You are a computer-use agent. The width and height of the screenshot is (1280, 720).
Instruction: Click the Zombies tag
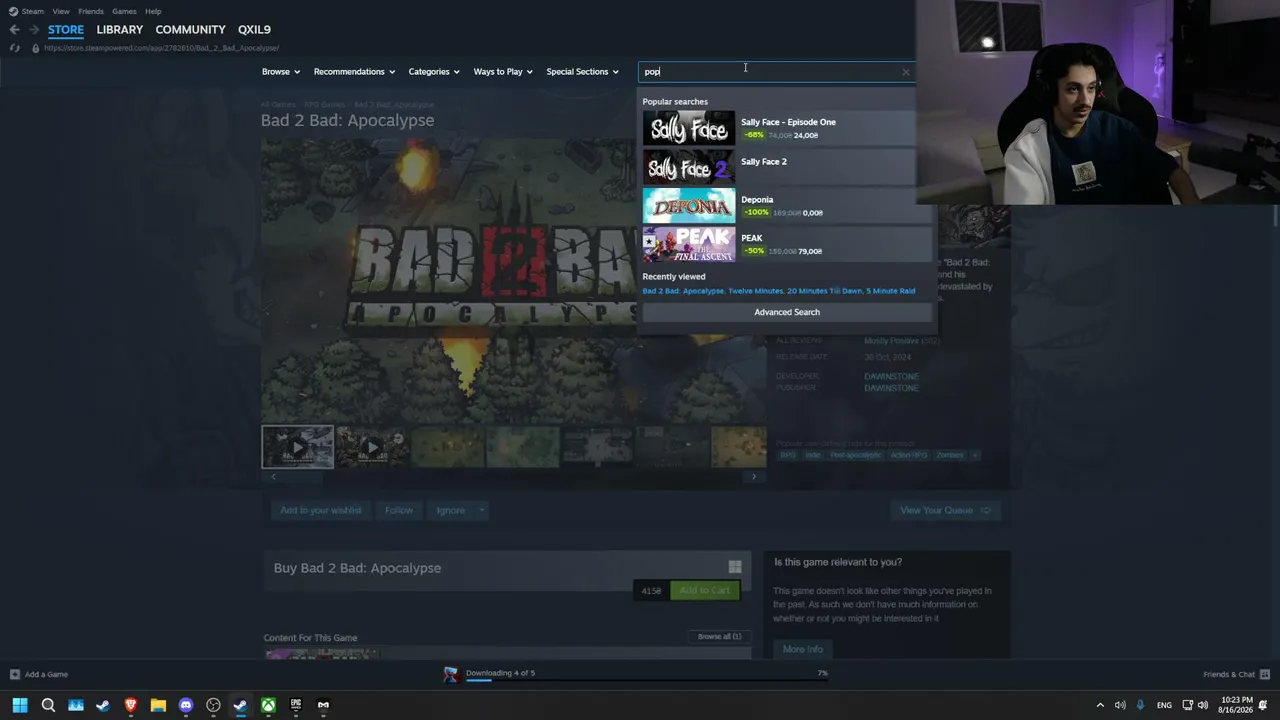[950, 455]
